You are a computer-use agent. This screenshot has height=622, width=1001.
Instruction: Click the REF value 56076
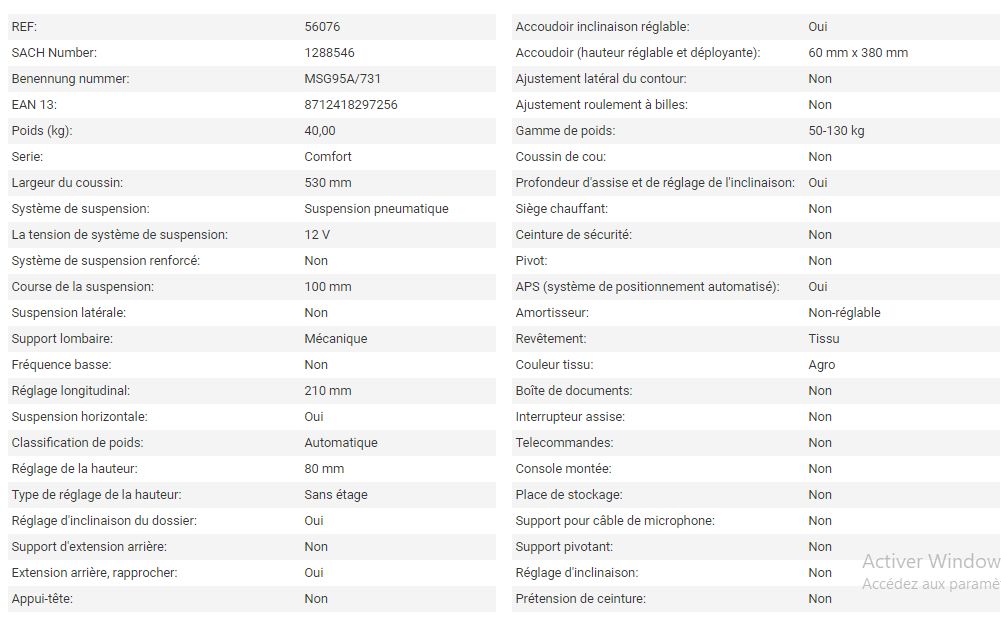322,27
